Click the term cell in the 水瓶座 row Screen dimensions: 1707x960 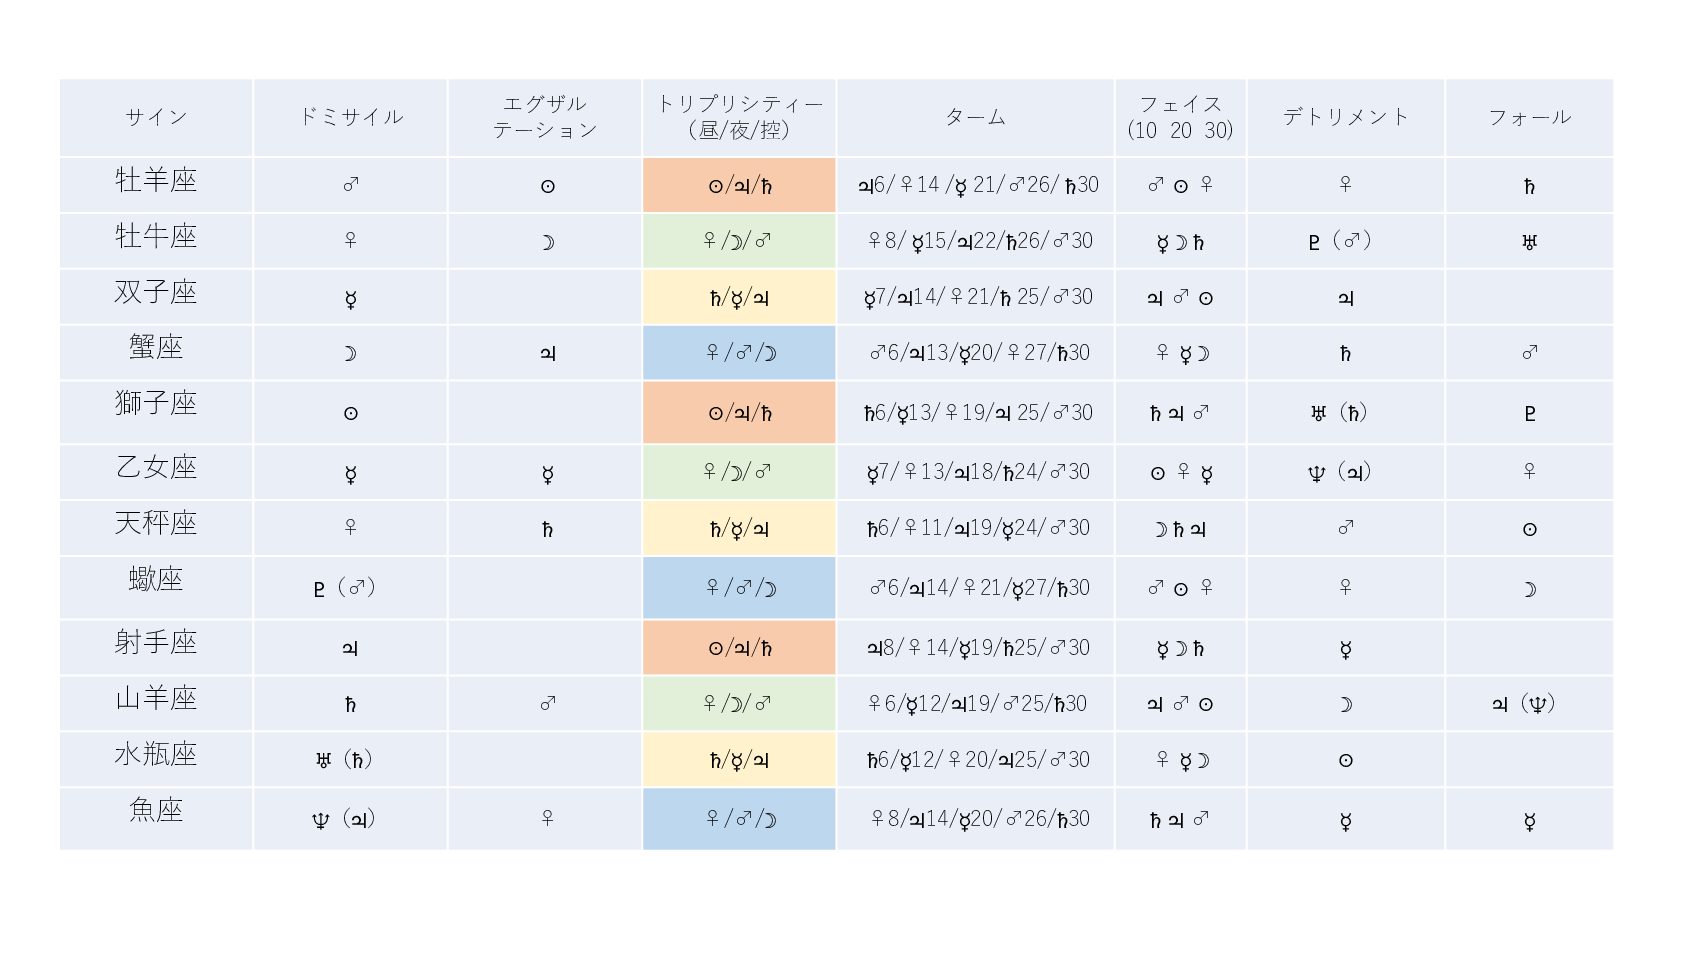[975, 760]
